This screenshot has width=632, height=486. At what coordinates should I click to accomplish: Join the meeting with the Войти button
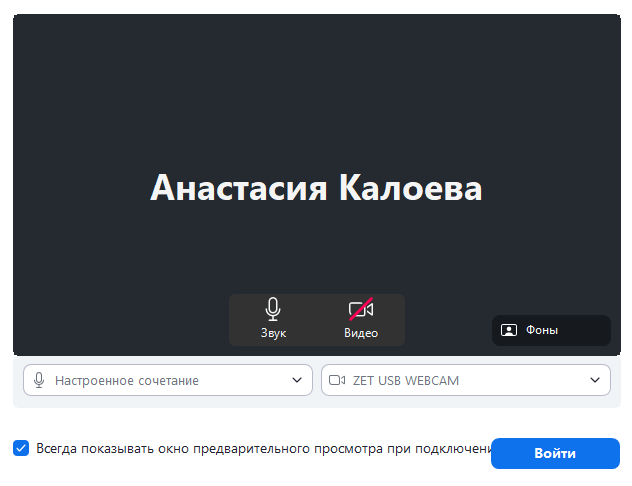tap(555, 453)
